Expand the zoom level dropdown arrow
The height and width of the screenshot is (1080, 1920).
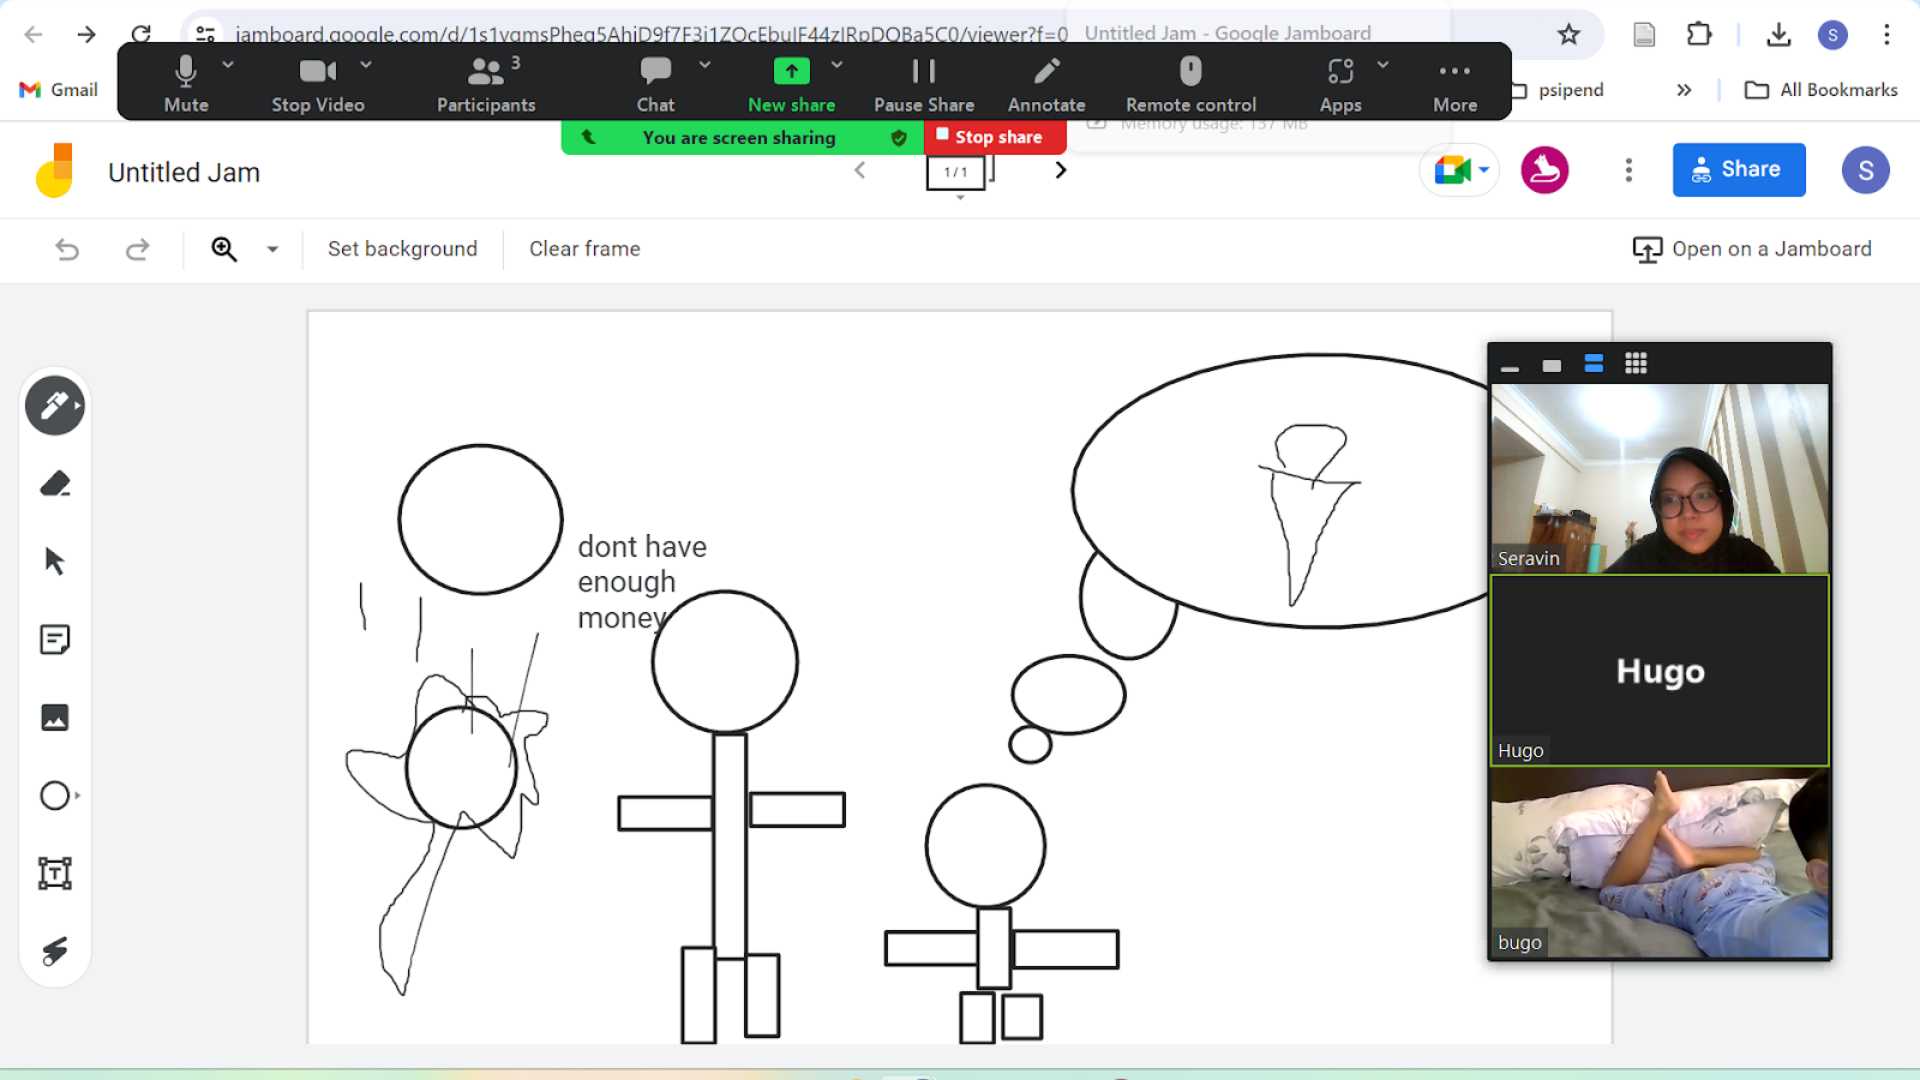(272, 249)
